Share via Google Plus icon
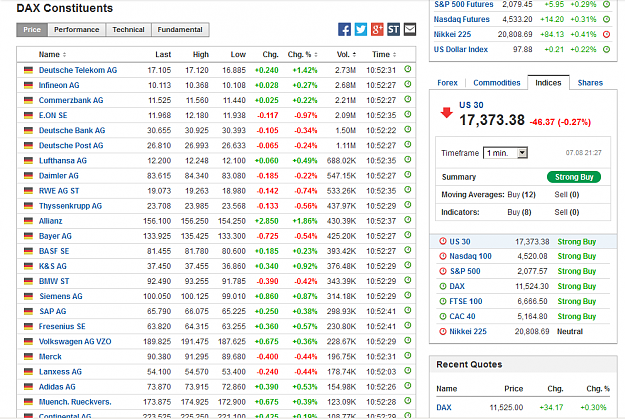This screenshot has width=625, height=419. [377, 30]
